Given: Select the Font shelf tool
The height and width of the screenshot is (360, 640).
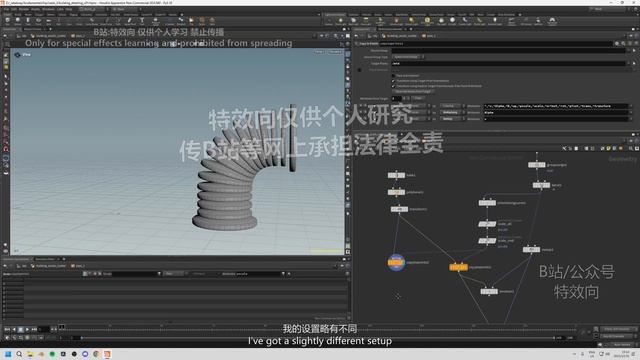Looking at the screenshot, I should point(142,20).
